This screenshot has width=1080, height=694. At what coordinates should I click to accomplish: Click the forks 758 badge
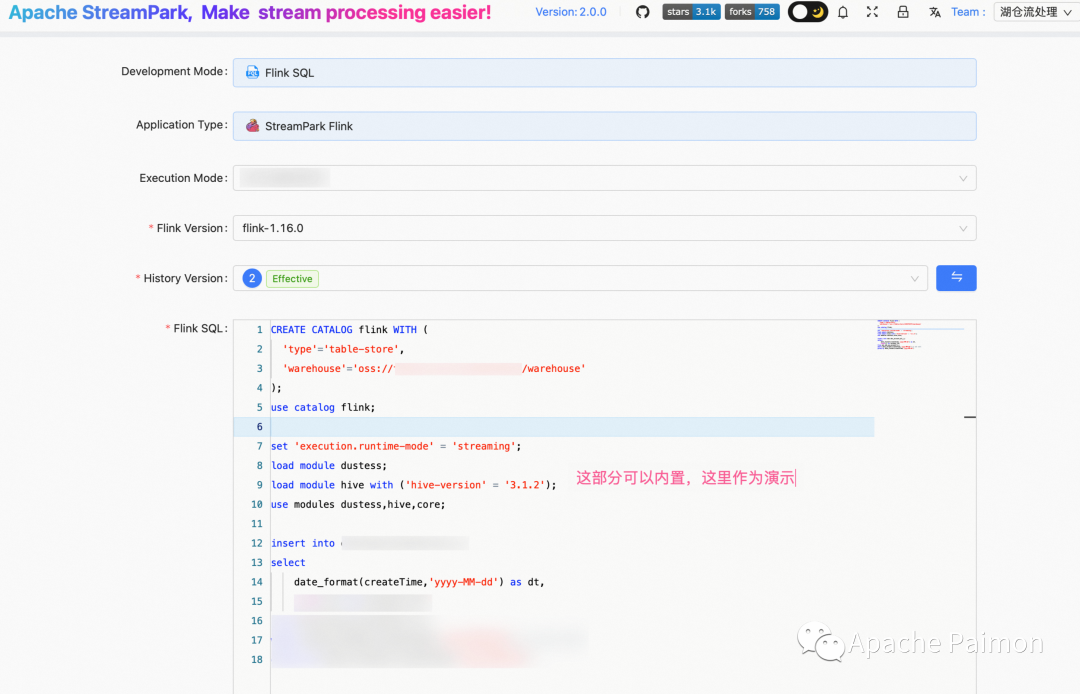[x=752, y=12]
